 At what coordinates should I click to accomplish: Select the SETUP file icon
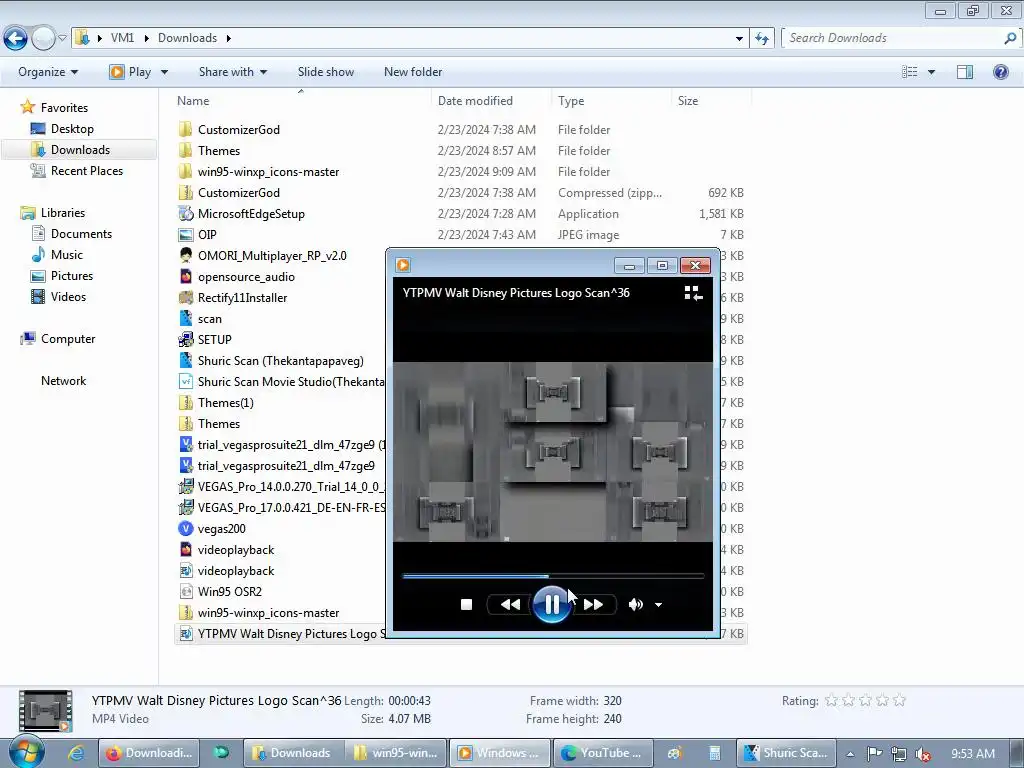pos(186,340)
